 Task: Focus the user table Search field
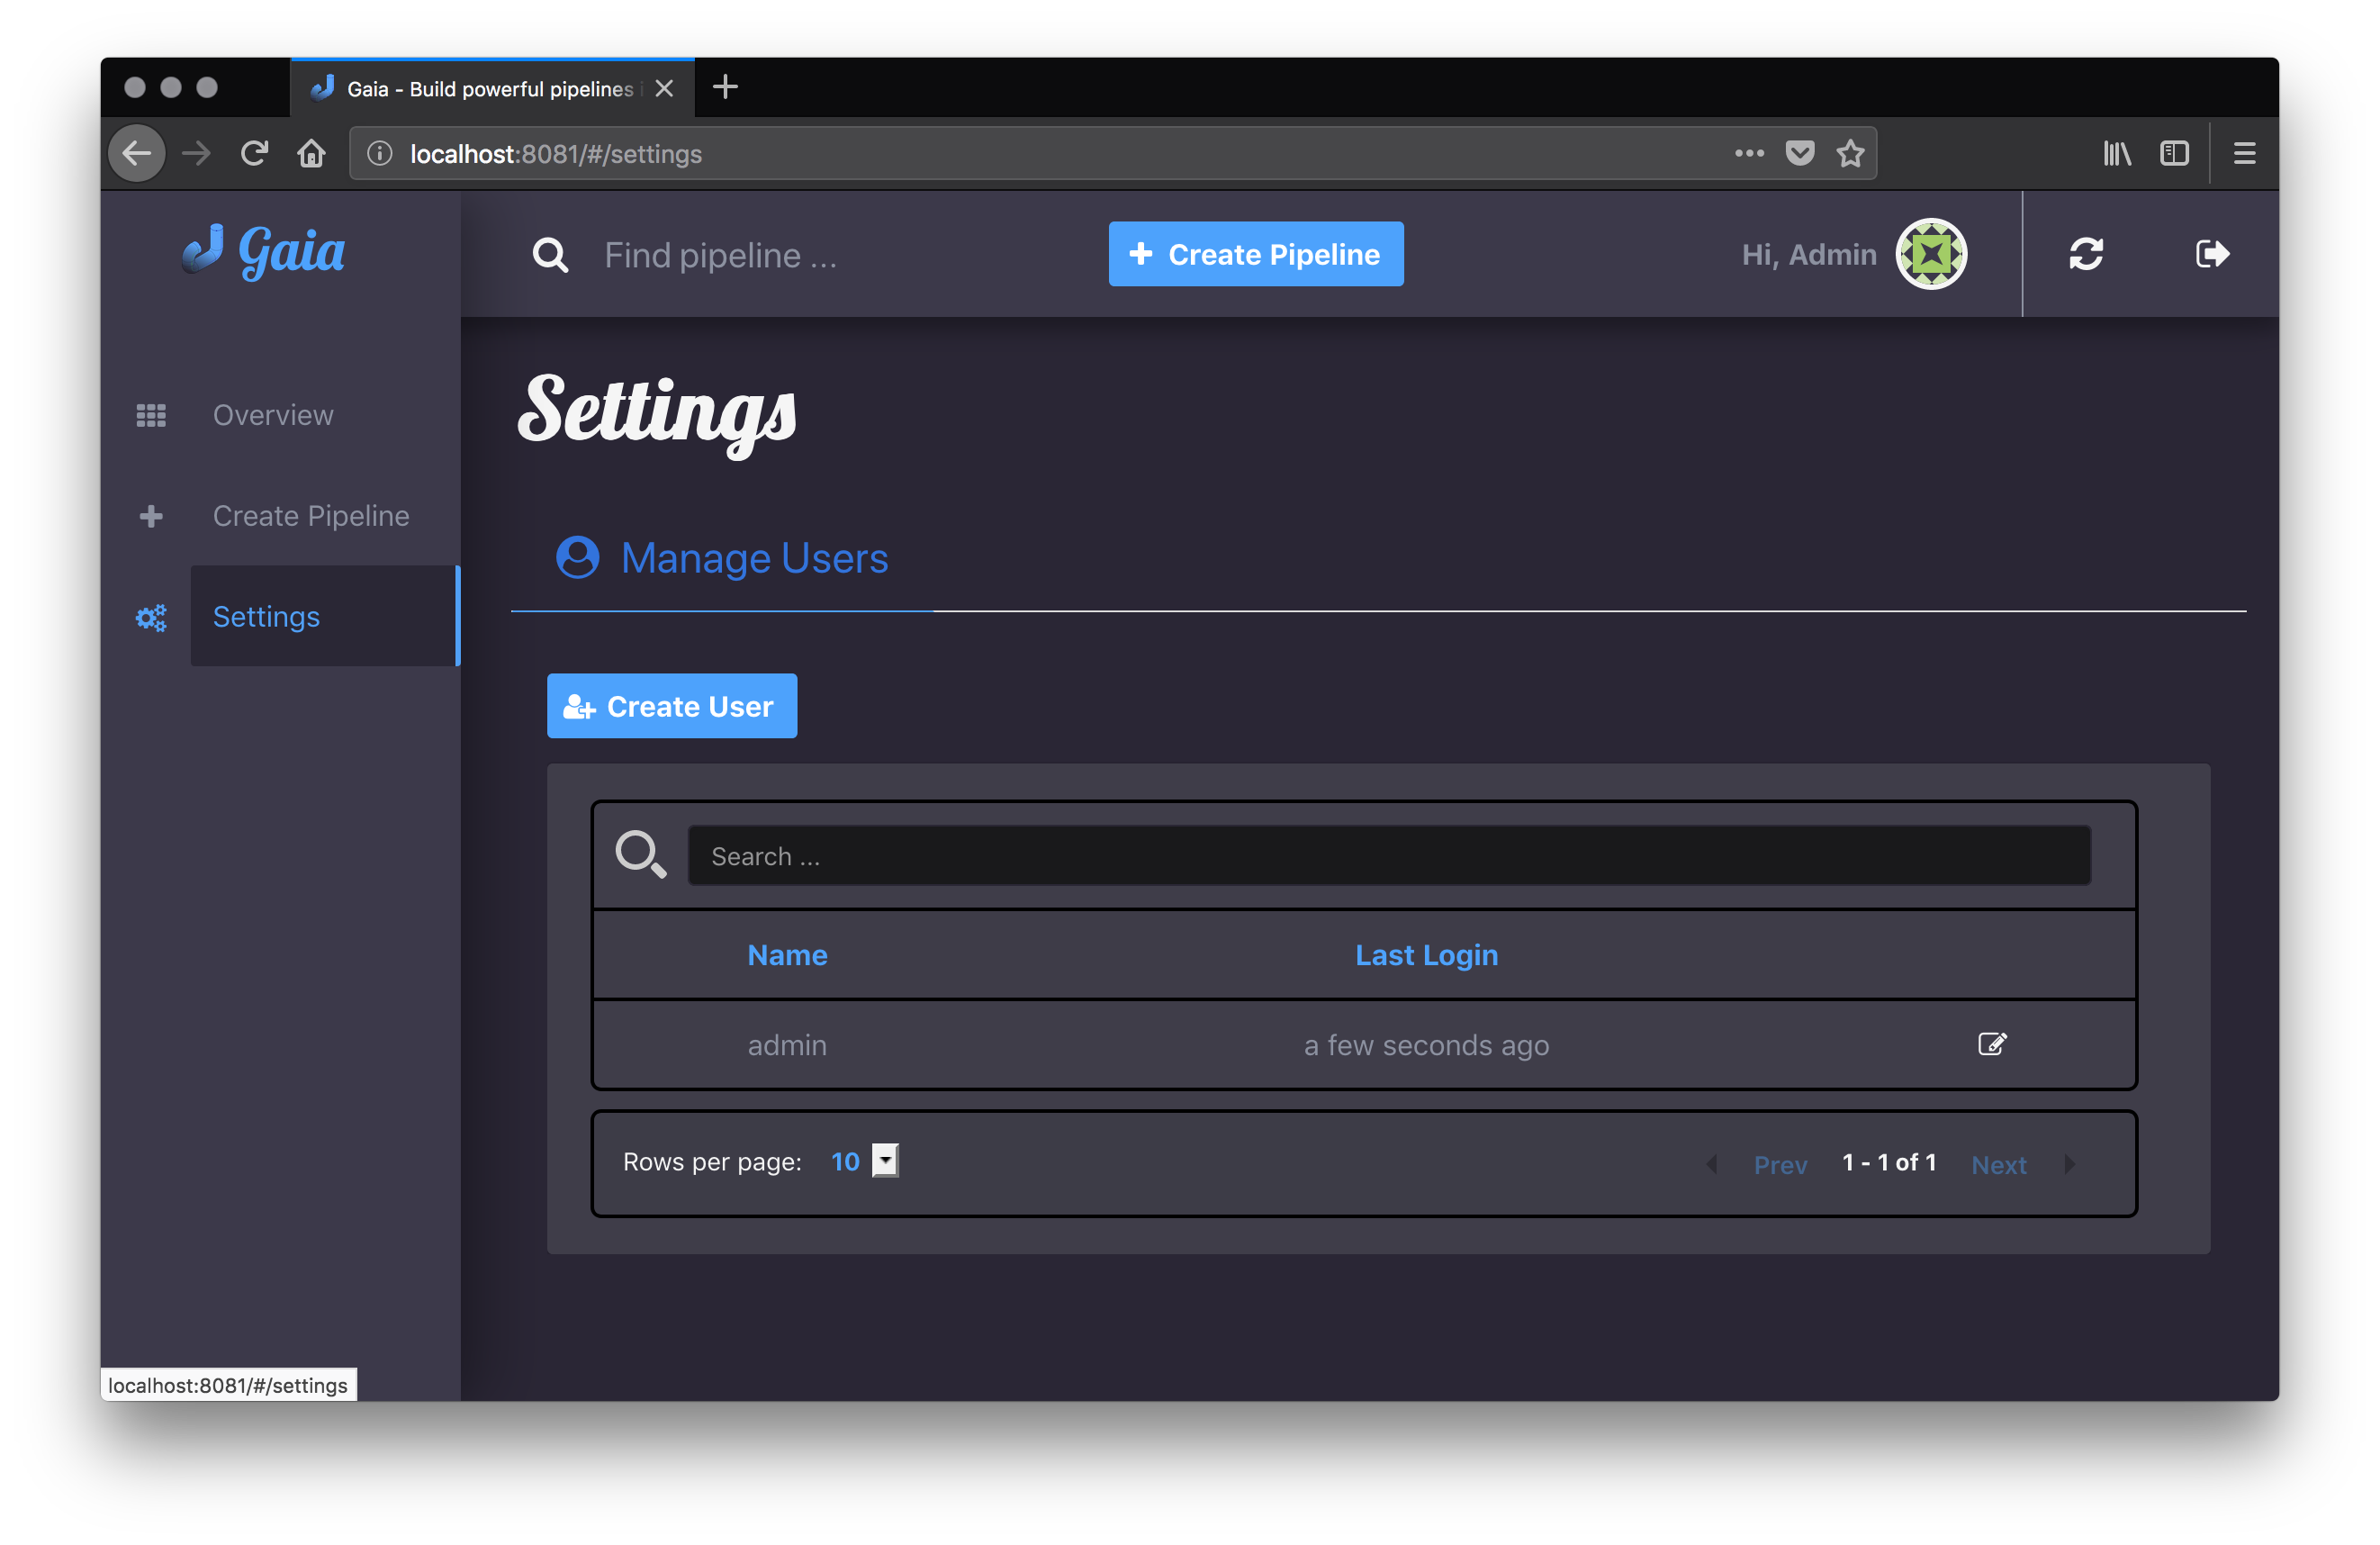point(1389,856)
